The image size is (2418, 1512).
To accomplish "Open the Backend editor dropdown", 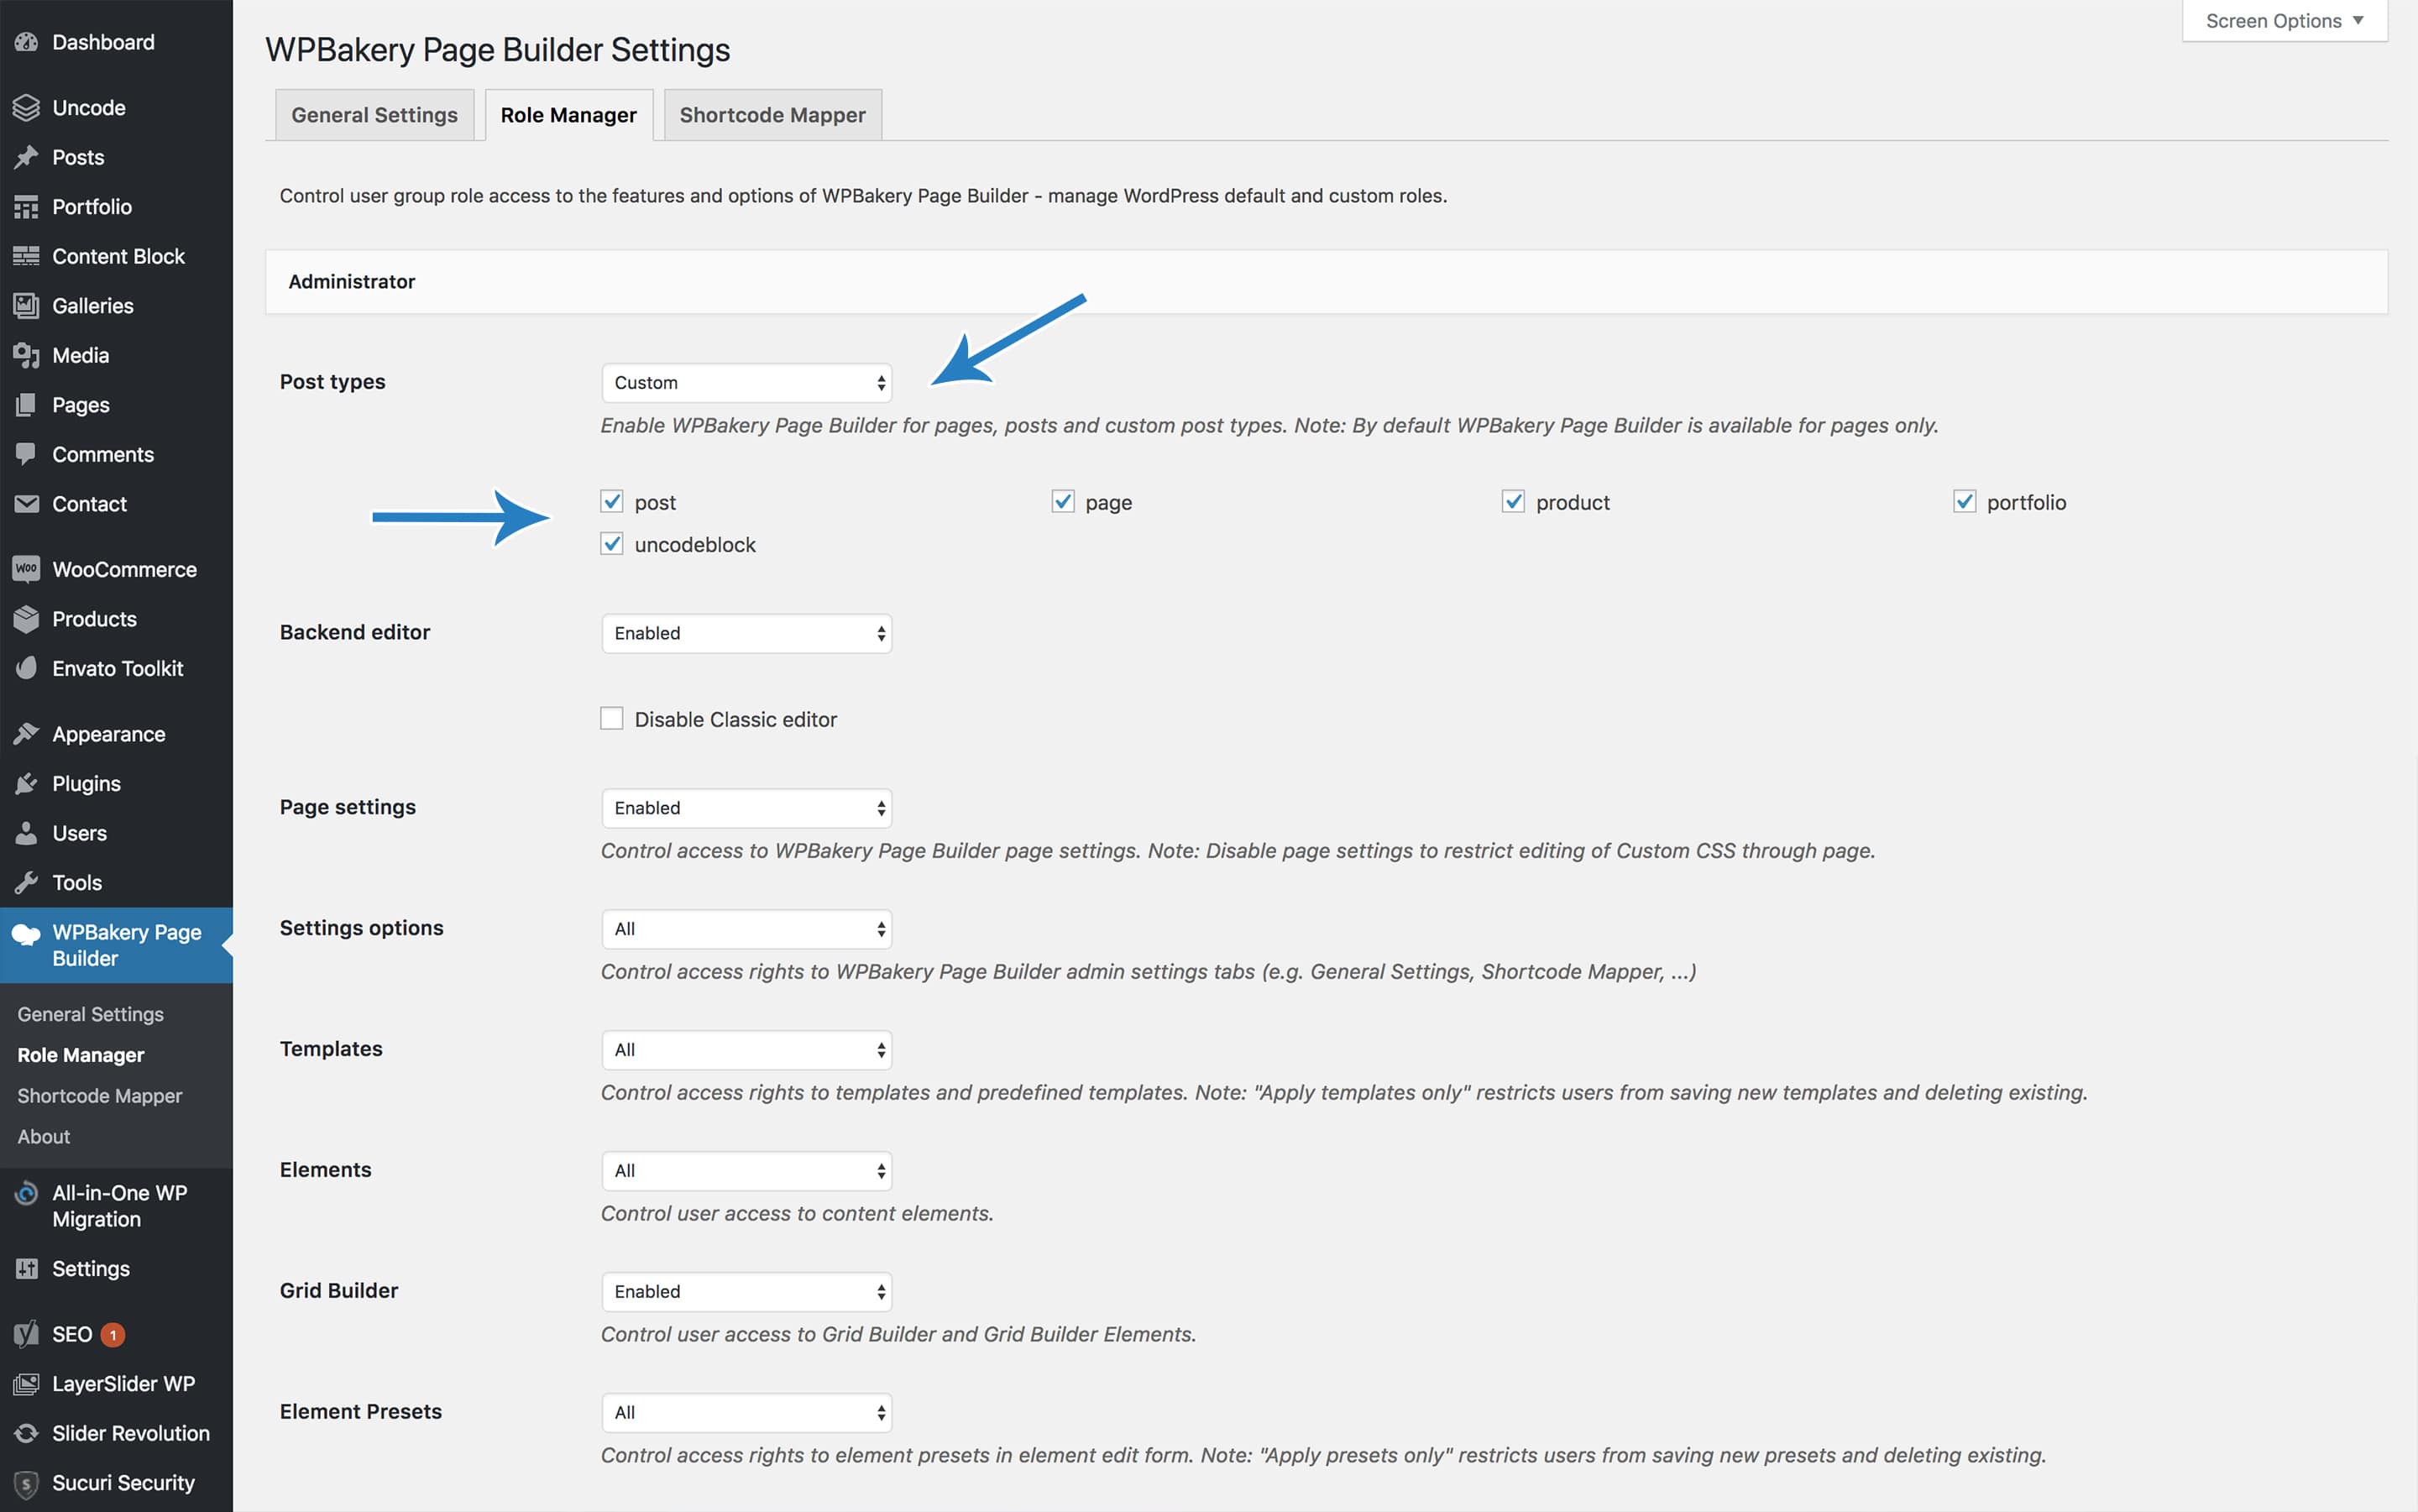I will (x=746, y=633).
